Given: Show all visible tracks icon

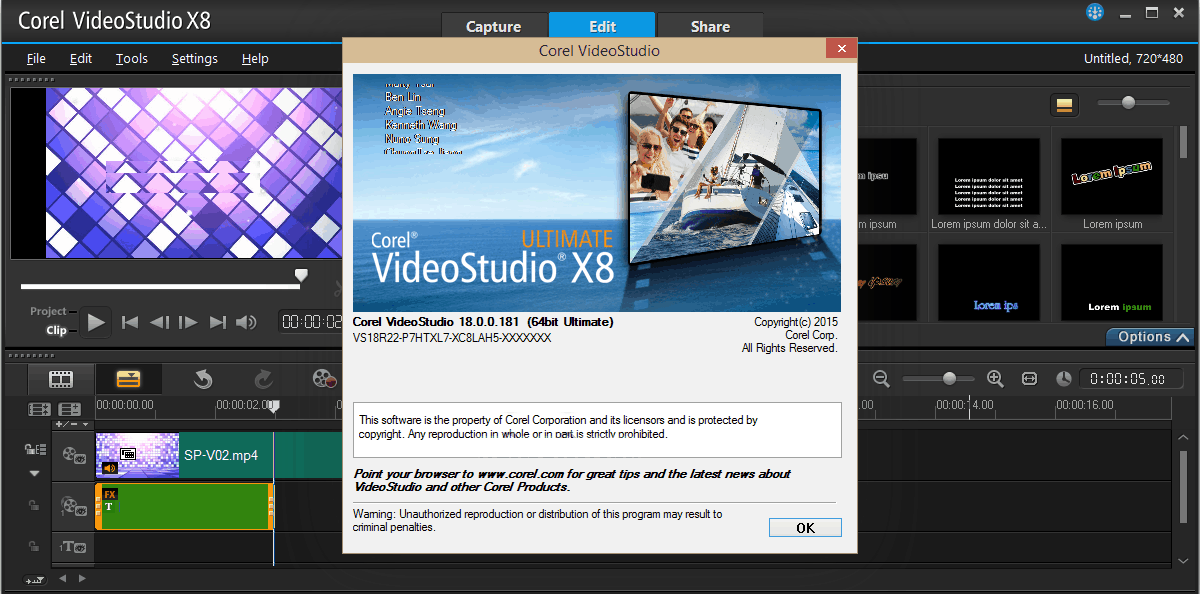Looking at the screenshot, I should (x=40, y=409).
